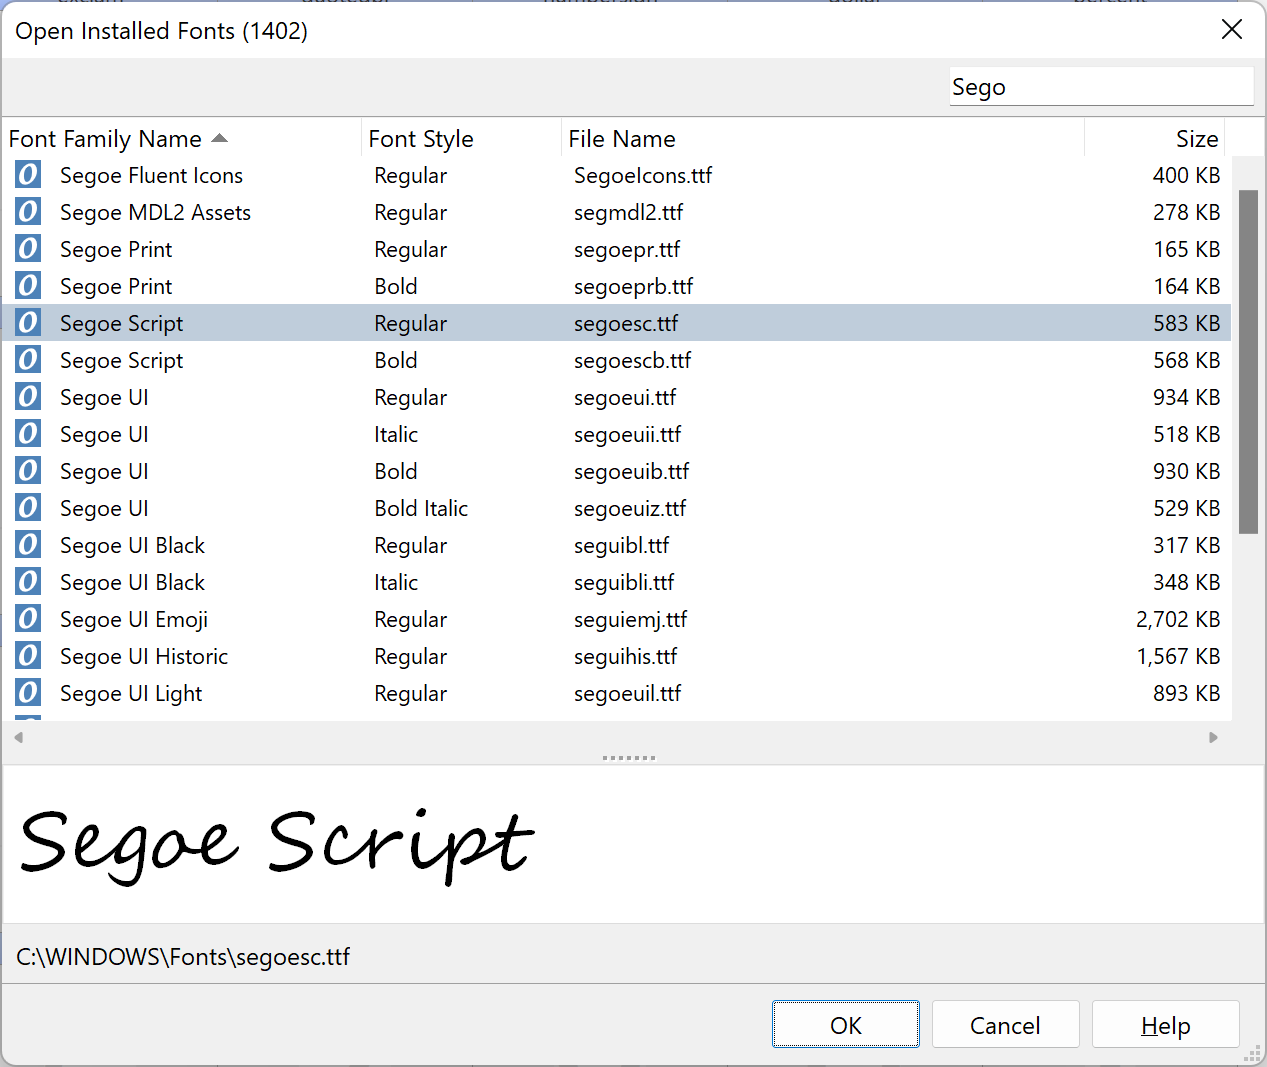Click the 934 KB size value
Viewport: 1267px width, 1067px height.
tap(1187, 397)
